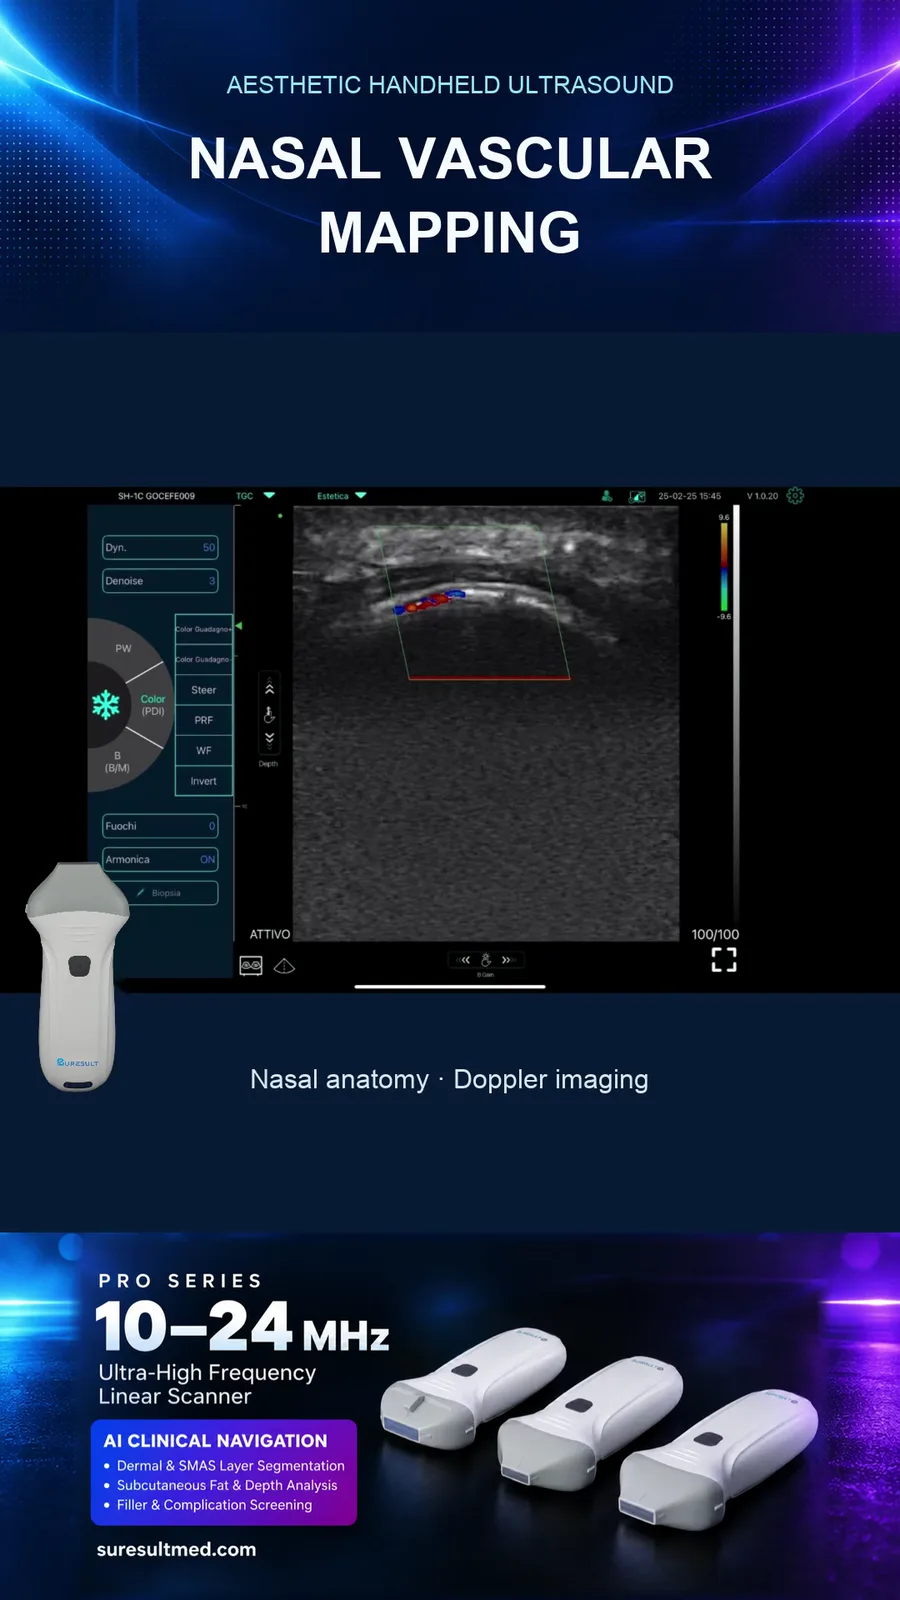
Task: Adjust the Fuochi value field
Action: (x=161, y=826)
